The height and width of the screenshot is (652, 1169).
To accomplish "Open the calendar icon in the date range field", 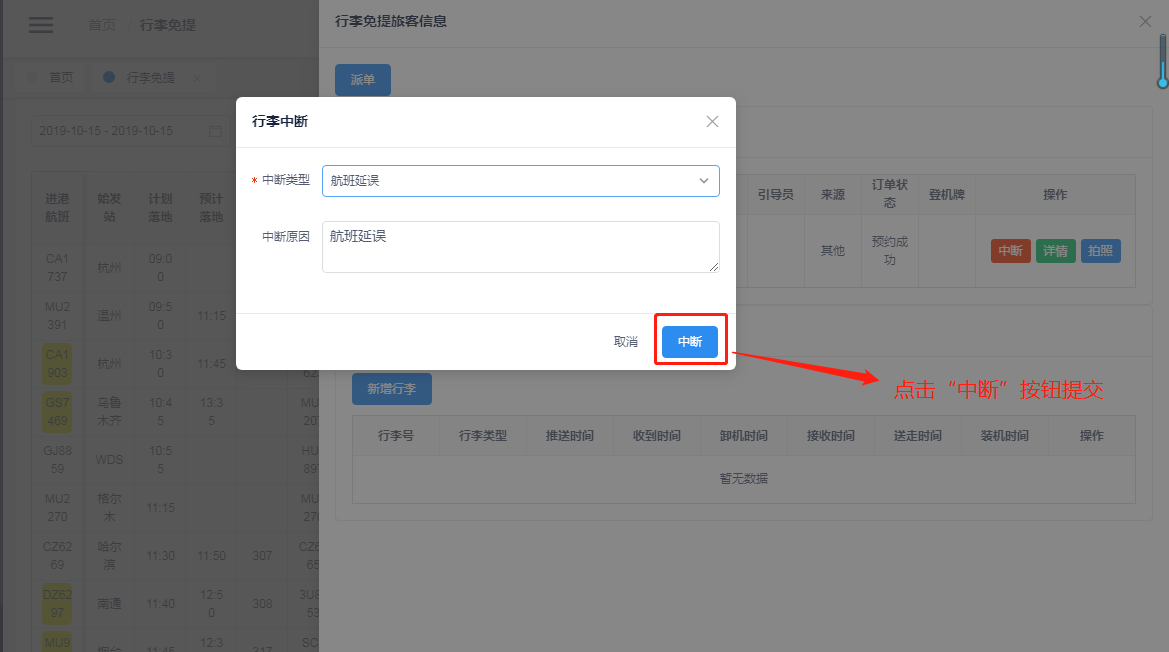I will click(215, 131).
